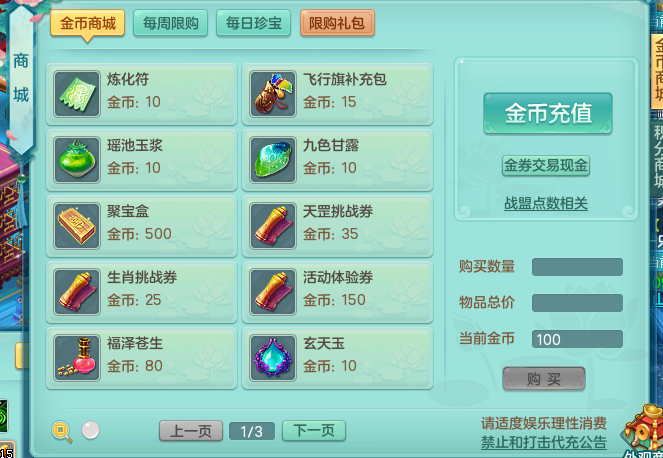
Task: Click the coin magnifier search icon
Action: click(x=62, y=431)
